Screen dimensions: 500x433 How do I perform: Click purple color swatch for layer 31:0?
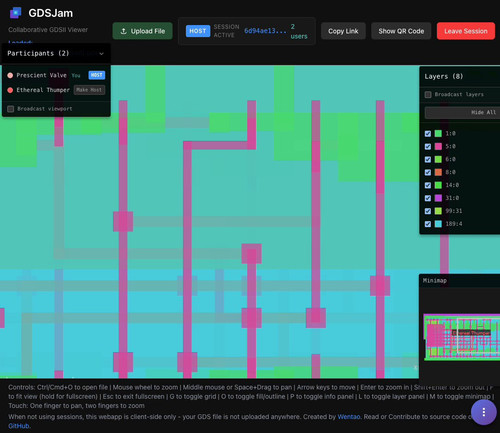pyautogui.click(x=438, y=198)
